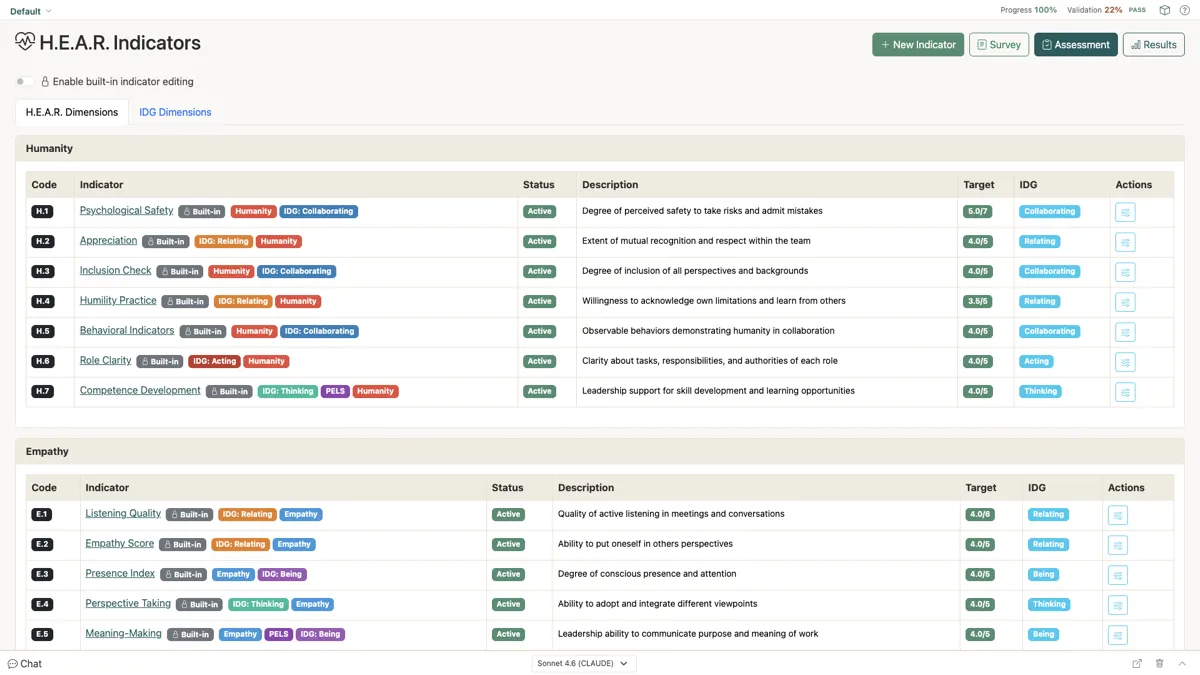Open actions icon for Meaning-Making row

point(1118,635)
